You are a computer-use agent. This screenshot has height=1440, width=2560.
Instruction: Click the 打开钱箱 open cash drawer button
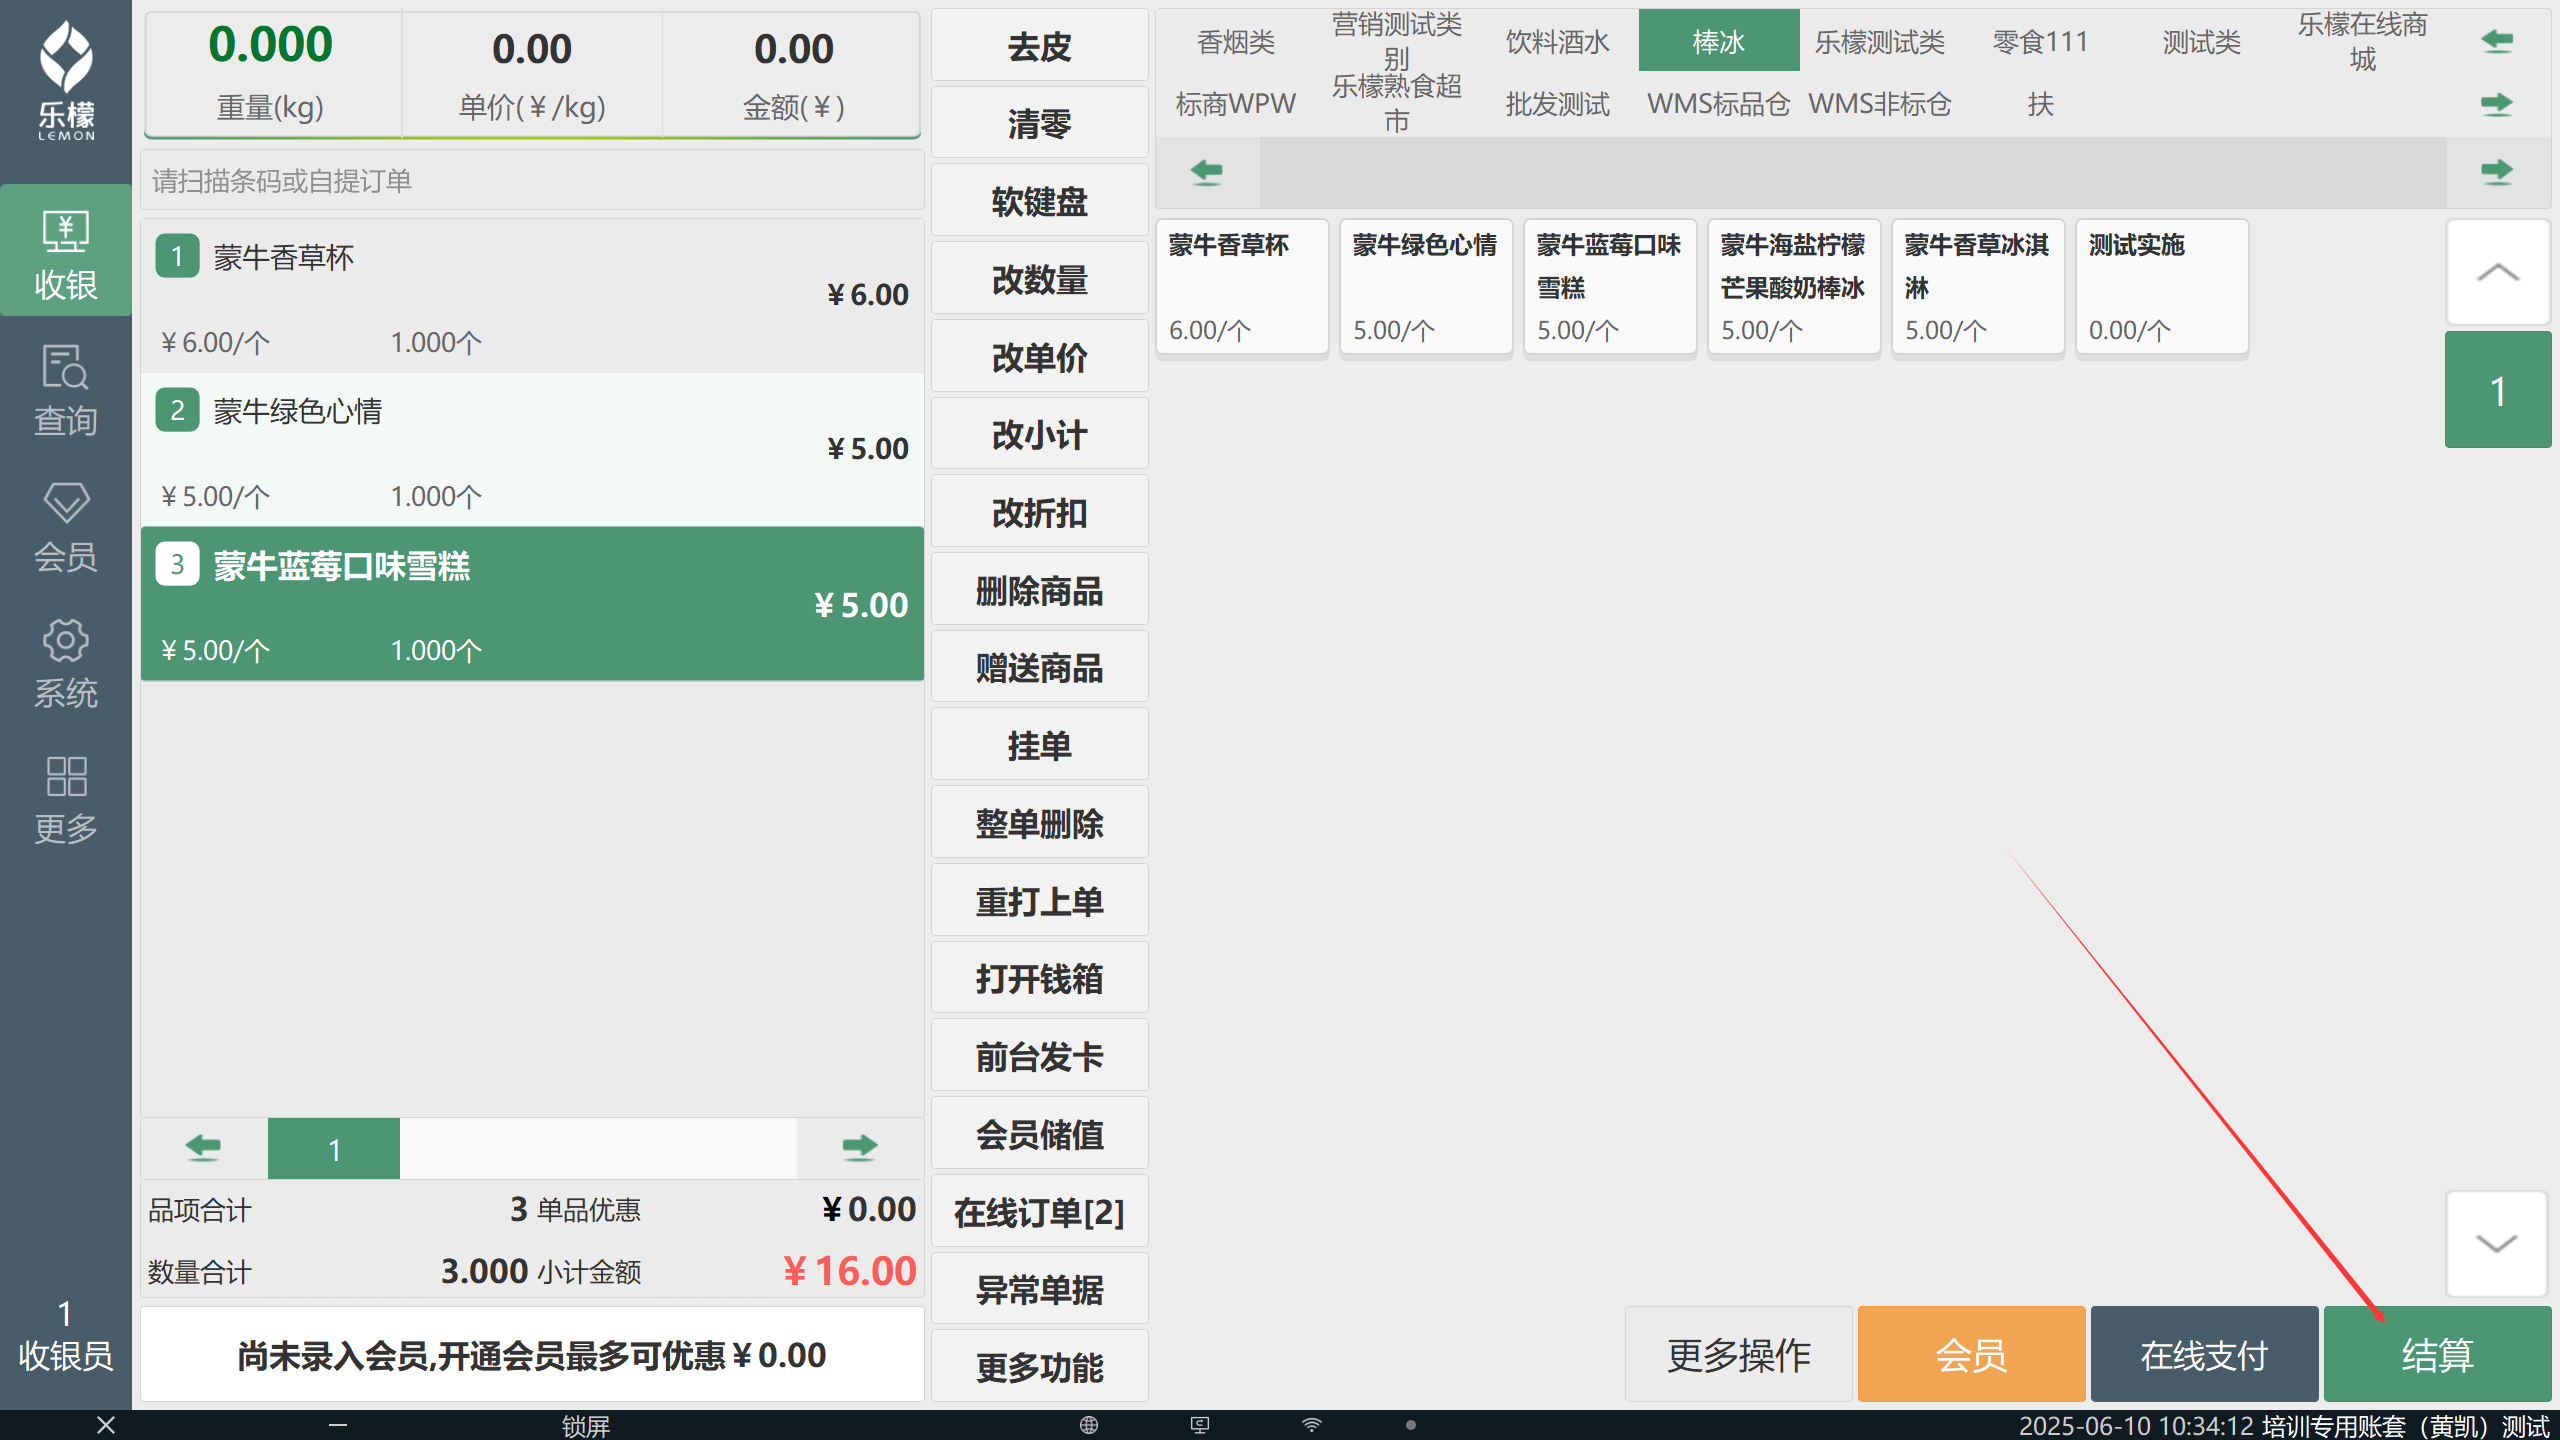(1040, 979)
